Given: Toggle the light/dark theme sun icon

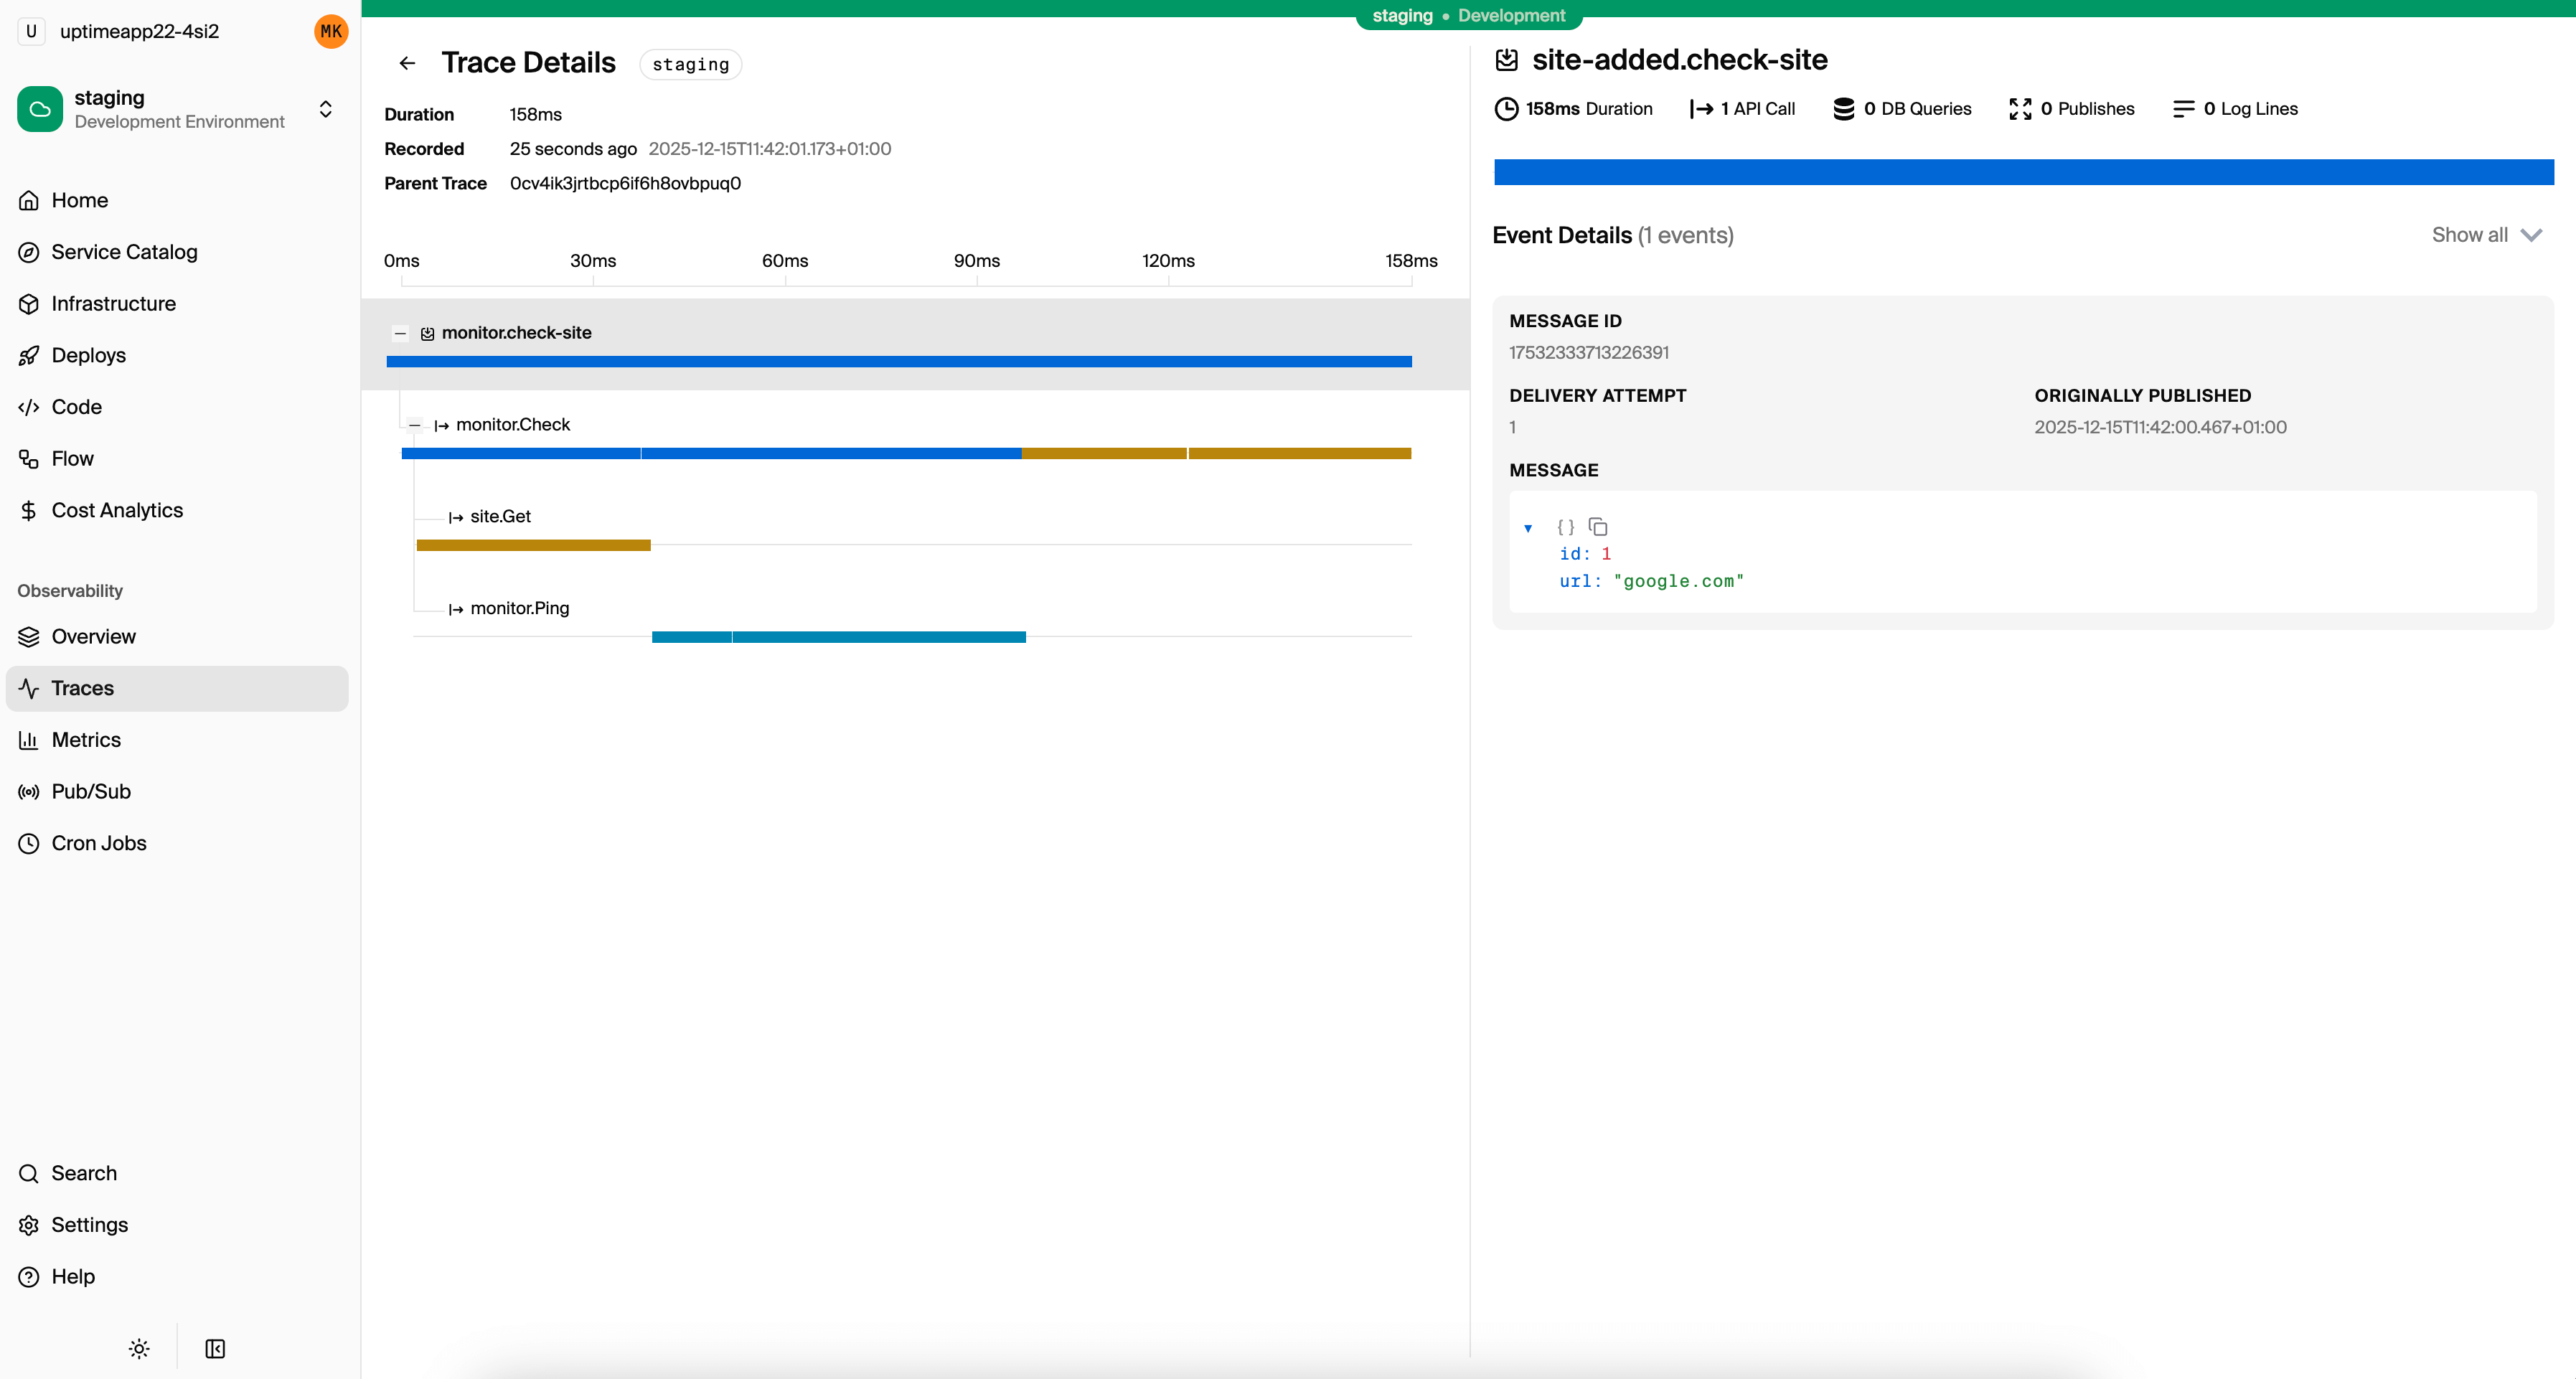Looking at the screenshot, I should coord(139,1348).
